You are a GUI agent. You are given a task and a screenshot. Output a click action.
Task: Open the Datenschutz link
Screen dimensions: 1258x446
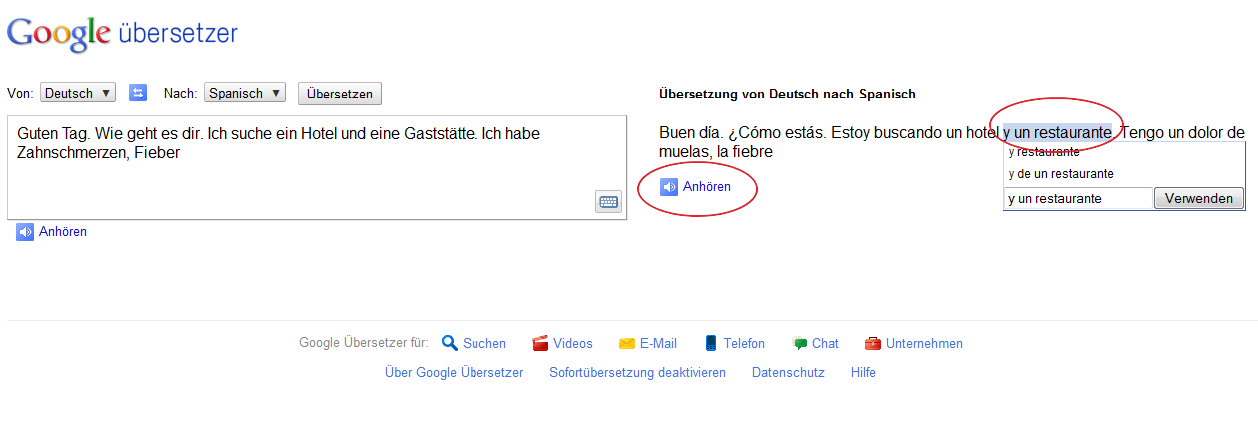(x=788, y=372)
